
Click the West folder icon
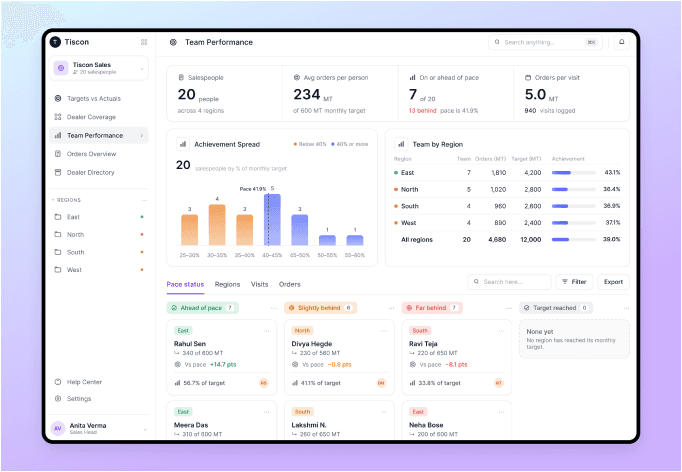58,269
